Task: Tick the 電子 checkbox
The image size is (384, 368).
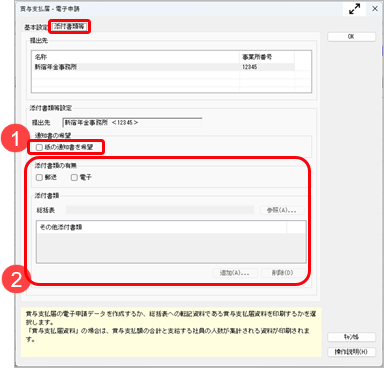Action: 74,178
